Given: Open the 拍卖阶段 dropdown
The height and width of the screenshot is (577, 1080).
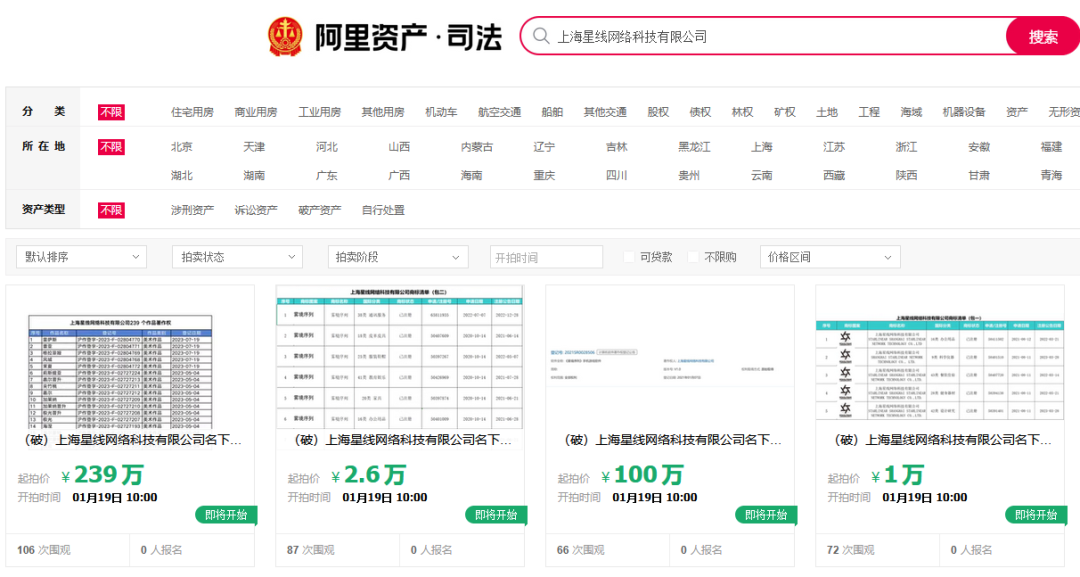Looking at the screenshot, I should [x=398, y=257].
